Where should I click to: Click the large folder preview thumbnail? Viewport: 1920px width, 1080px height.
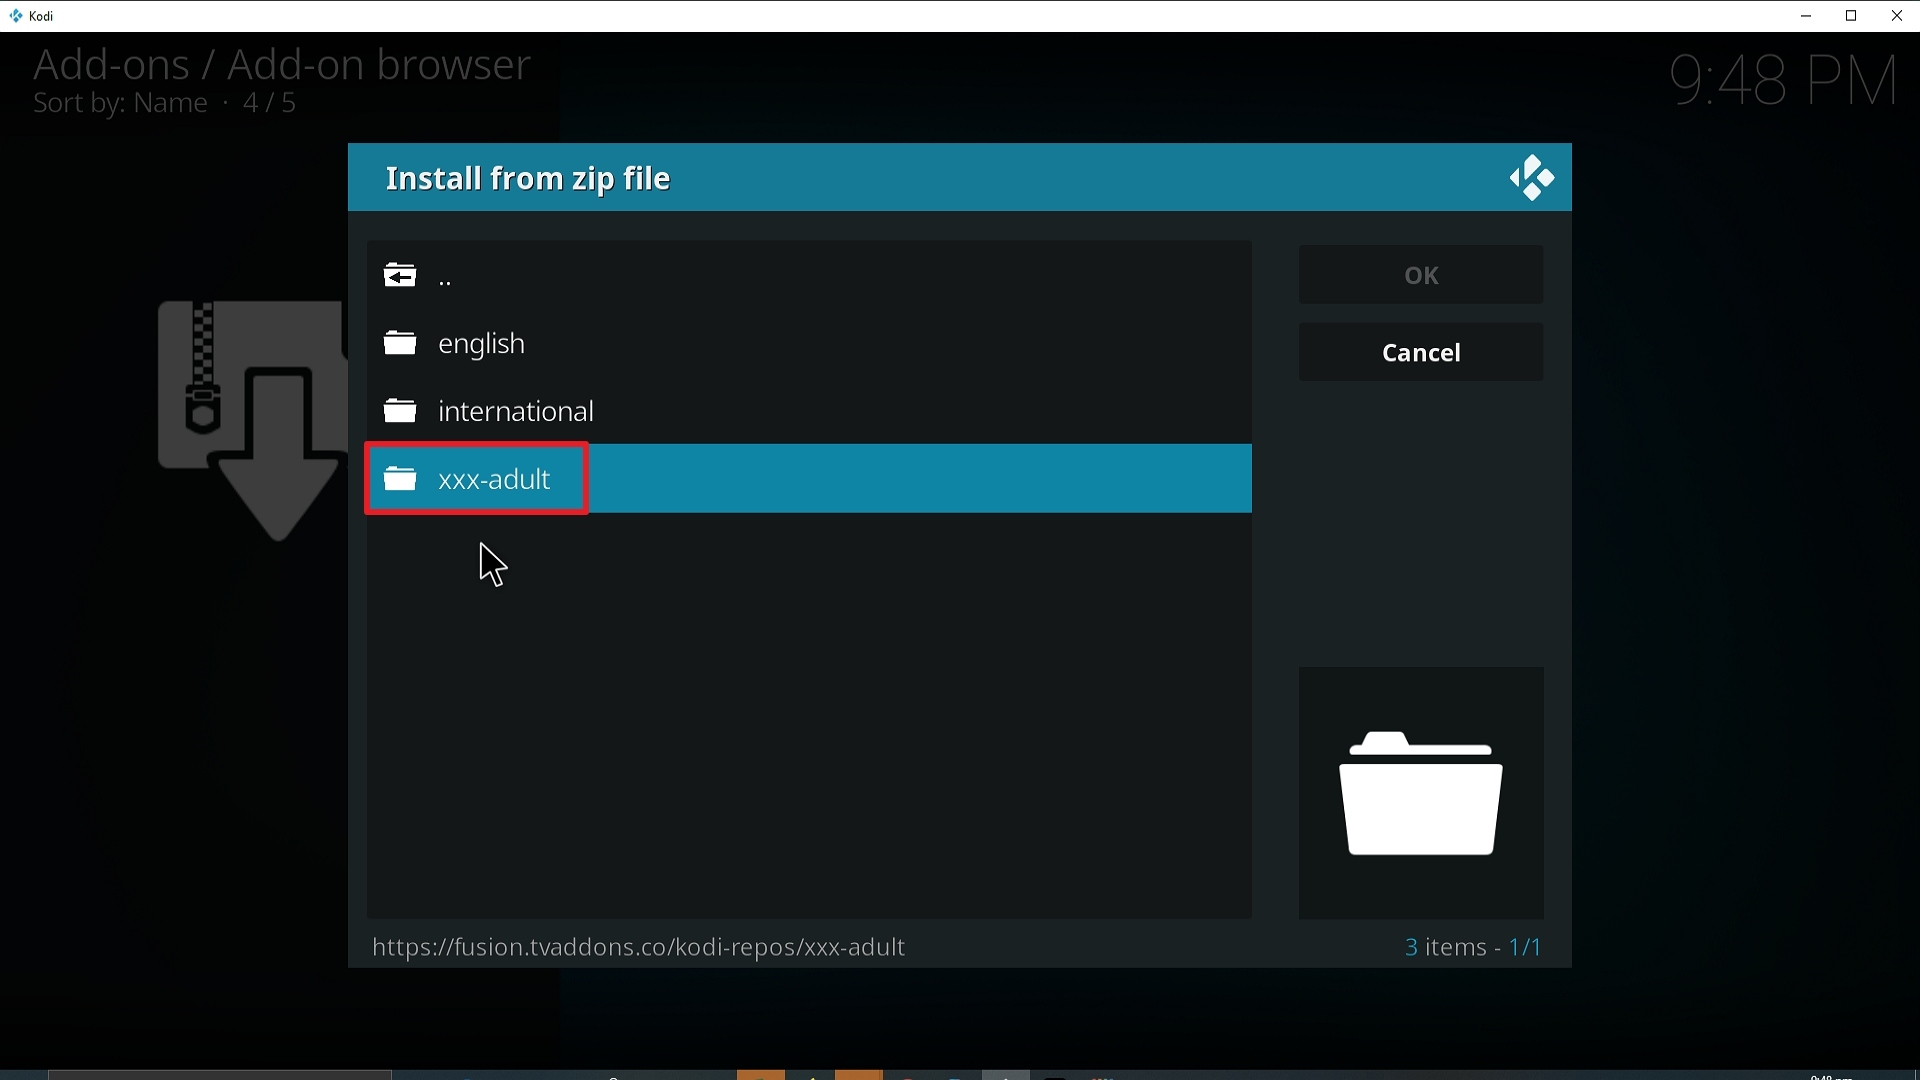pyautogui.click(x=1421, y=793)
